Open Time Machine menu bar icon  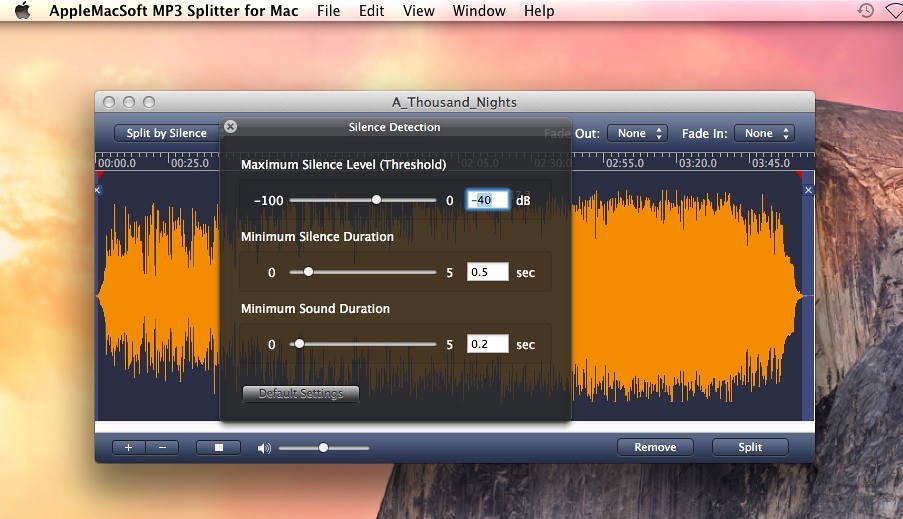[866, 10]
